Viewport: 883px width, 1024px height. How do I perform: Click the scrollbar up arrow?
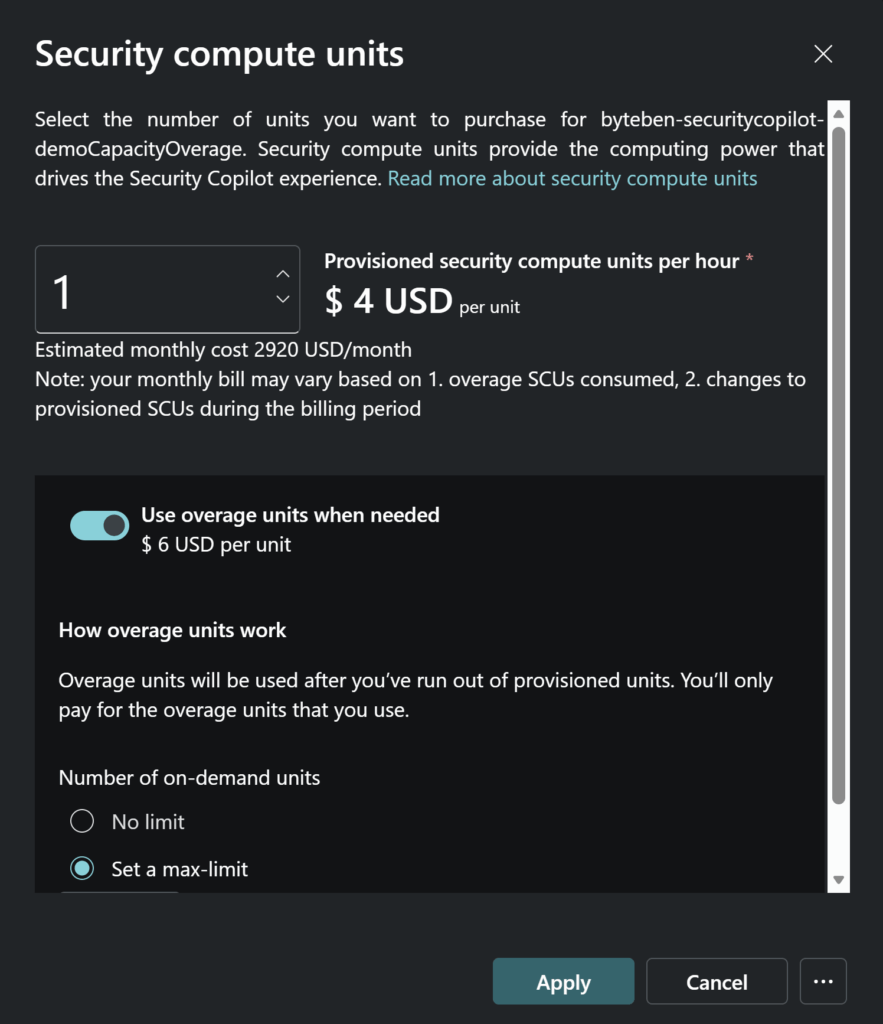pos(839,110)
